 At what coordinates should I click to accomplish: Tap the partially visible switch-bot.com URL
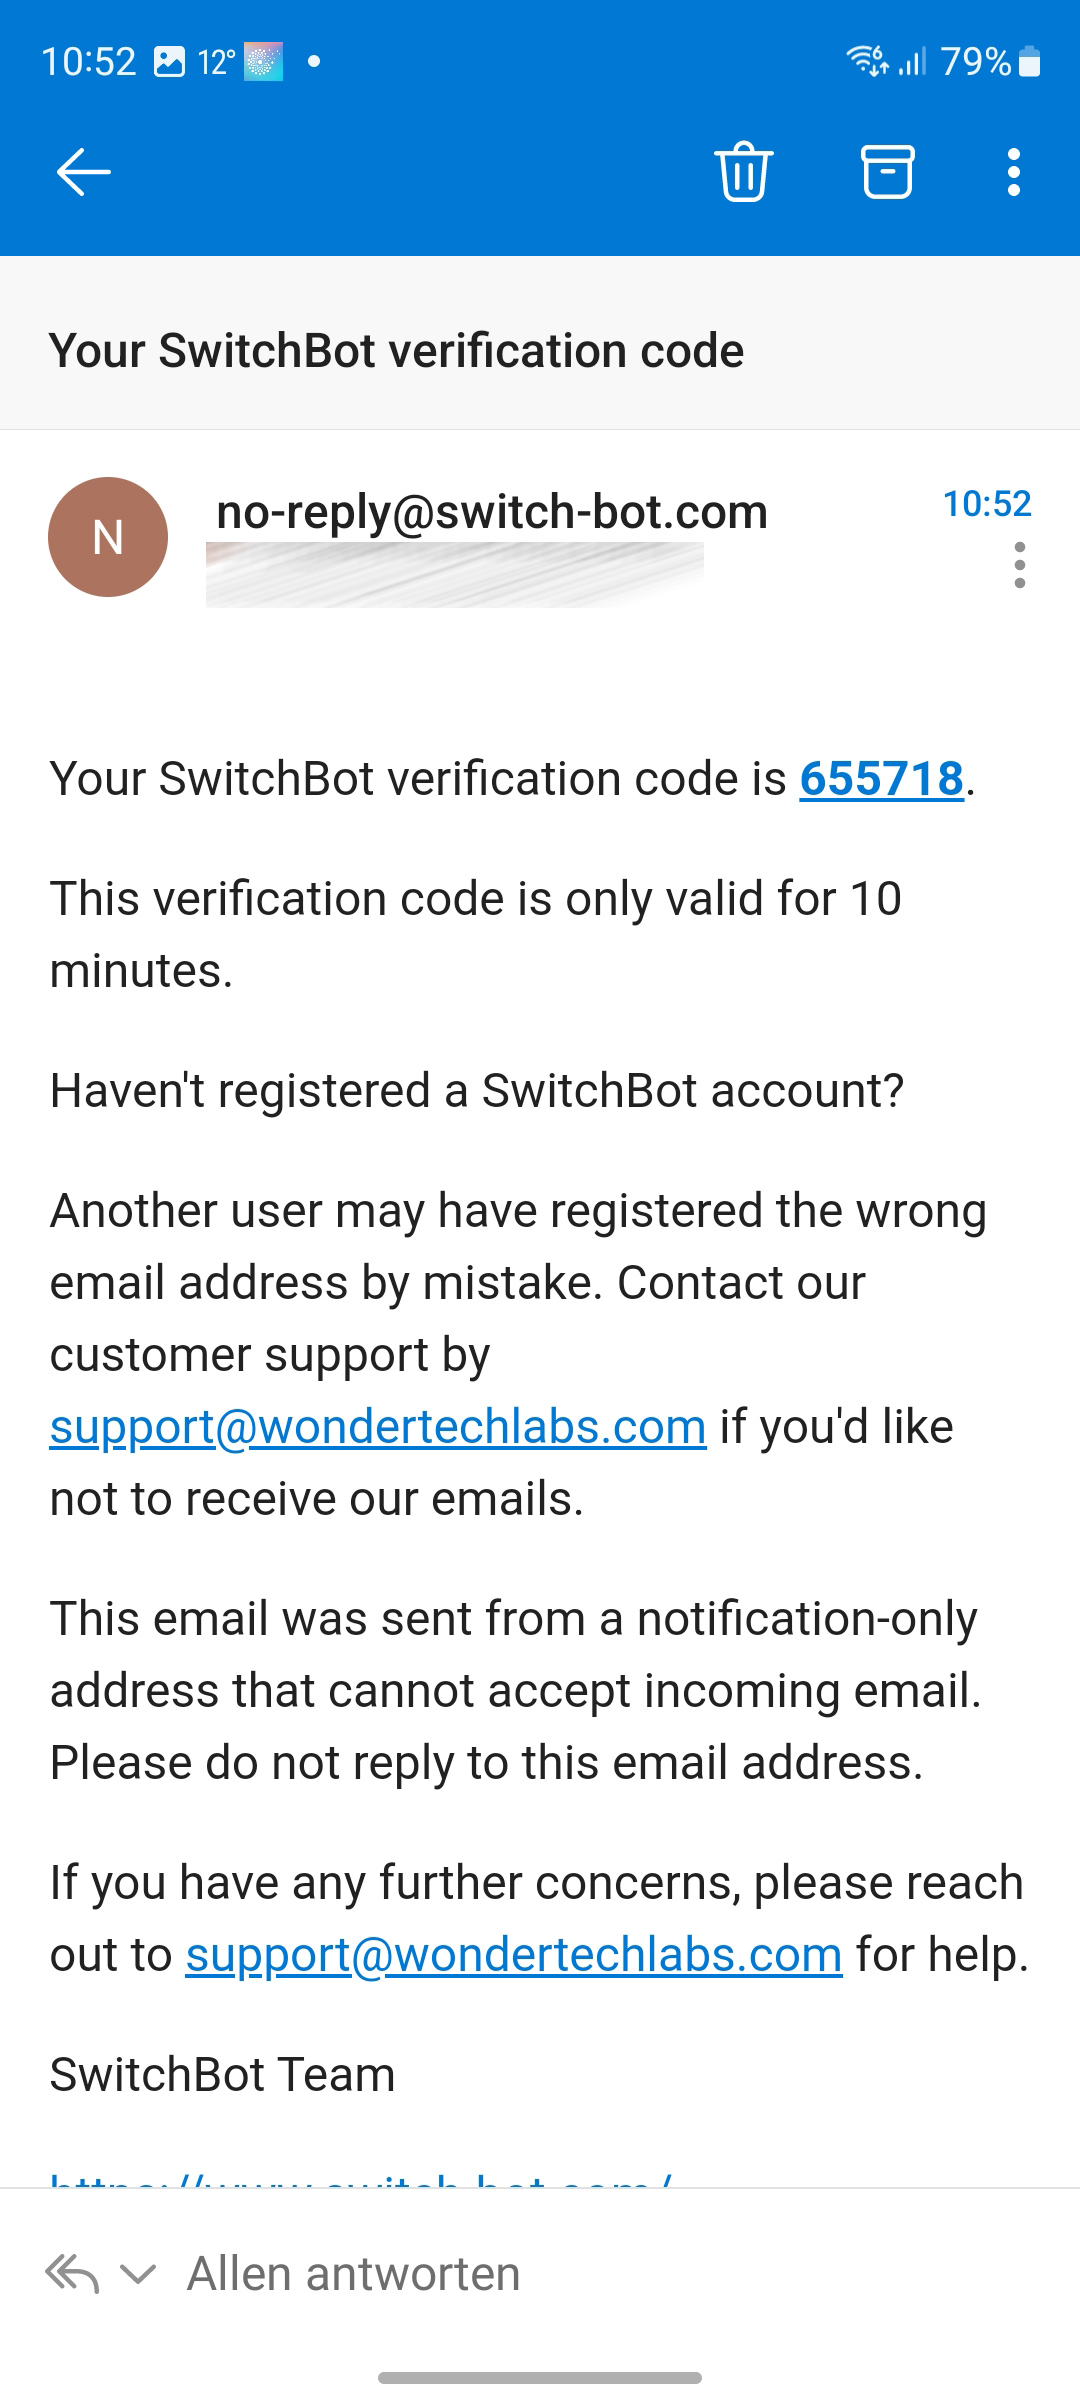tap(360, 2178)
